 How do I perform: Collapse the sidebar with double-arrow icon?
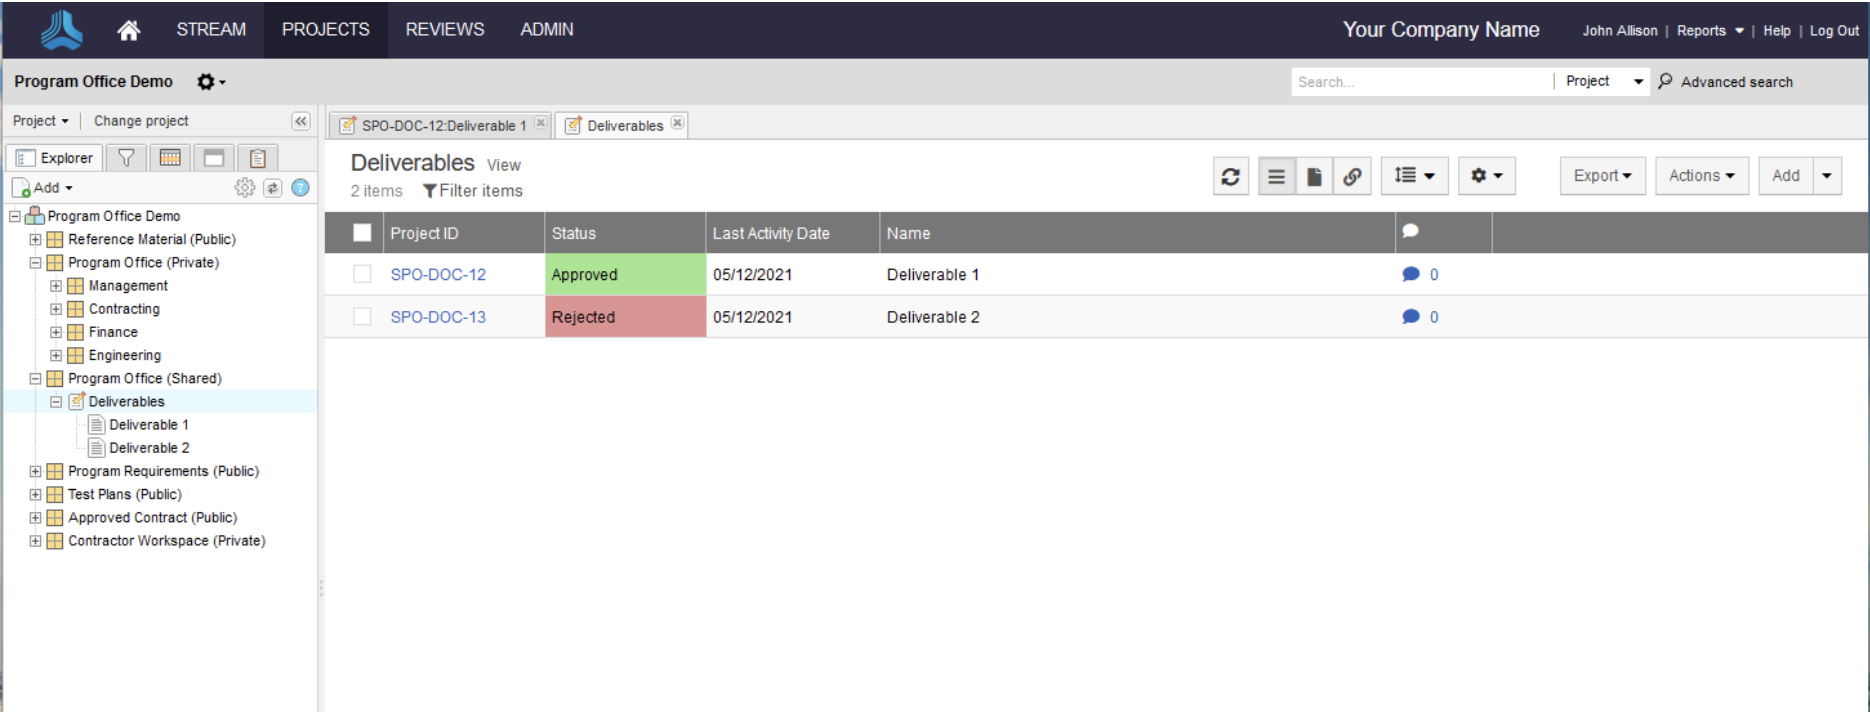coord(300,121)
